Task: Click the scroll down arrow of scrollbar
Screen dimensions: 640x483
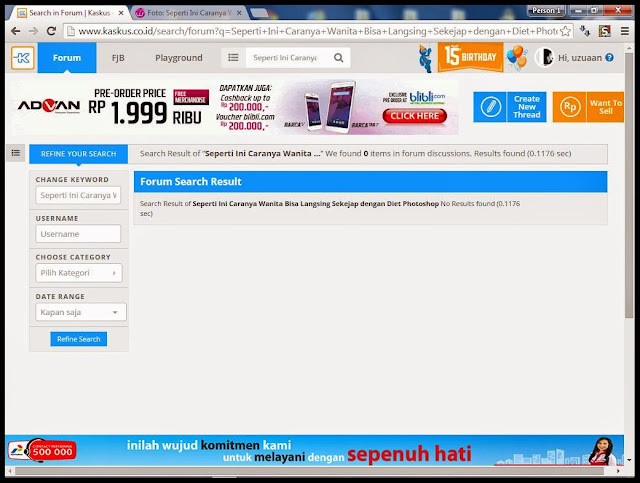Action: click(x=629, y=460)
